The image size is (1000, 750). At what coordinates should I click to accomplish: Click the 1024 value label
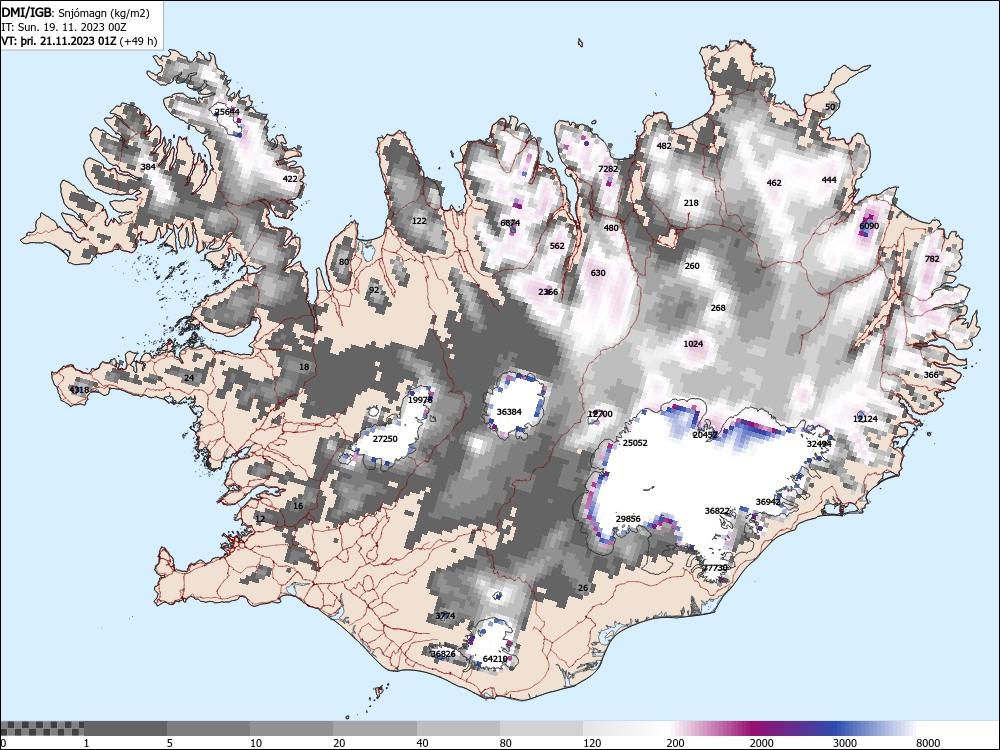tap(693, 344)
